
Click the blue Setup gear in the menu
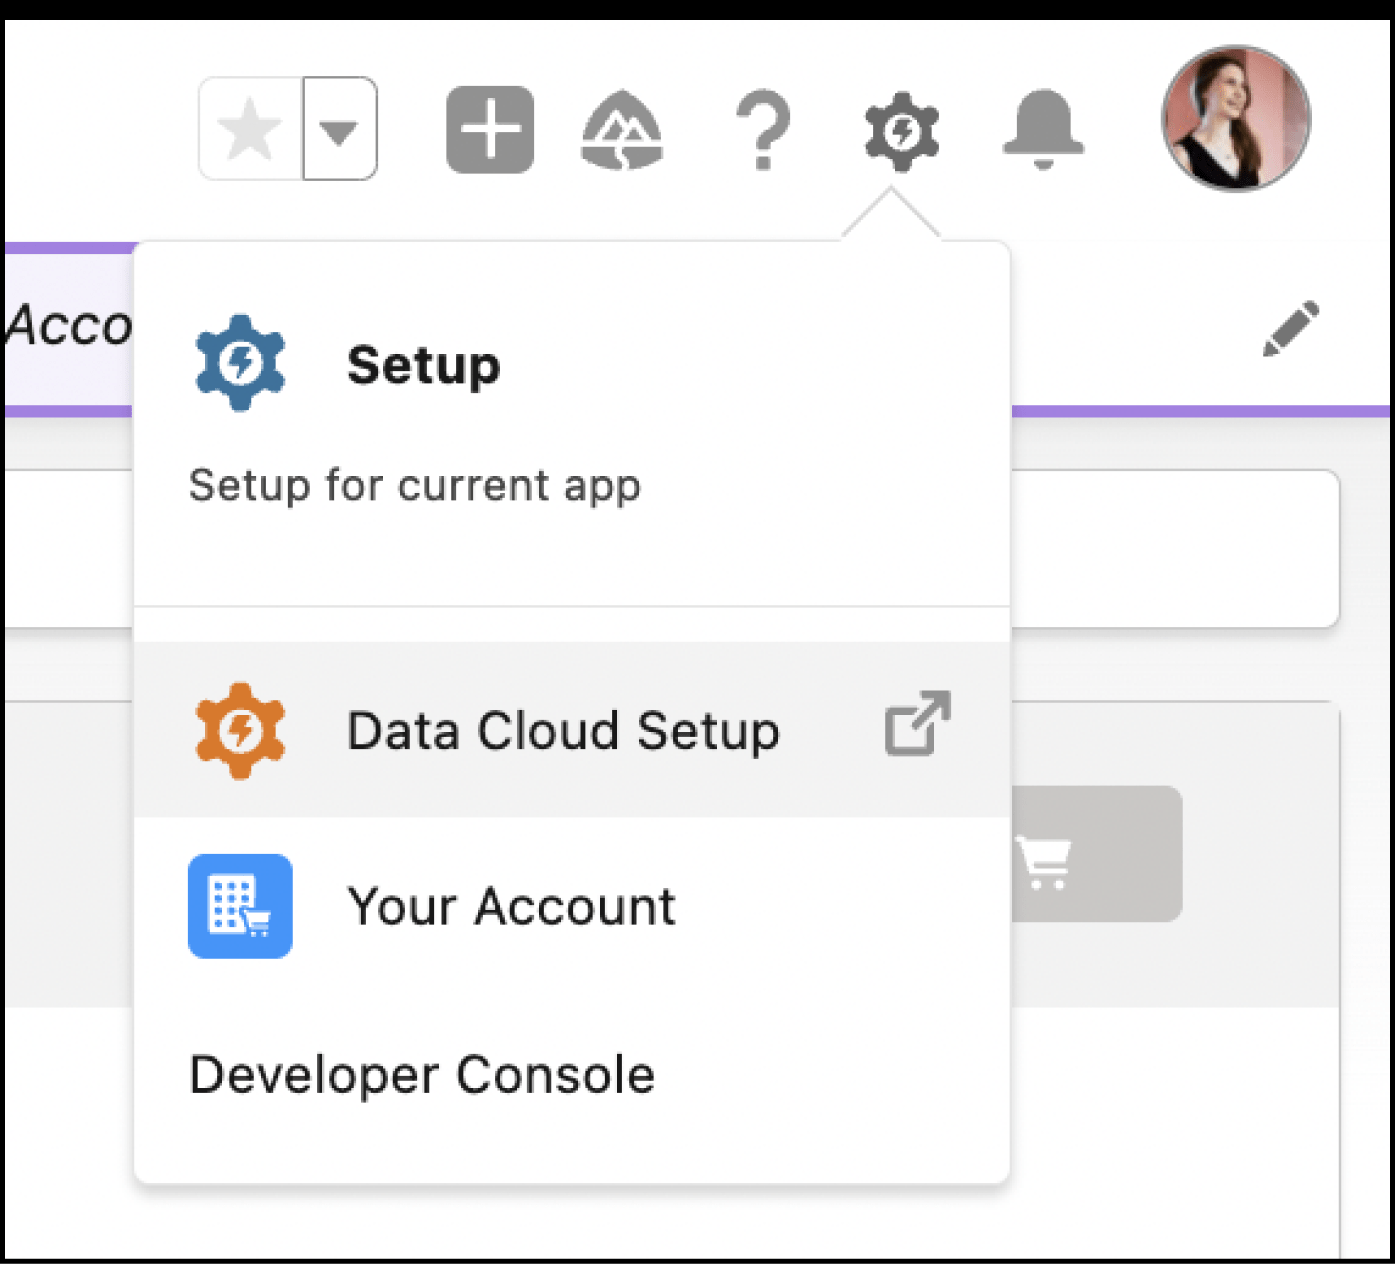(240, 364)
